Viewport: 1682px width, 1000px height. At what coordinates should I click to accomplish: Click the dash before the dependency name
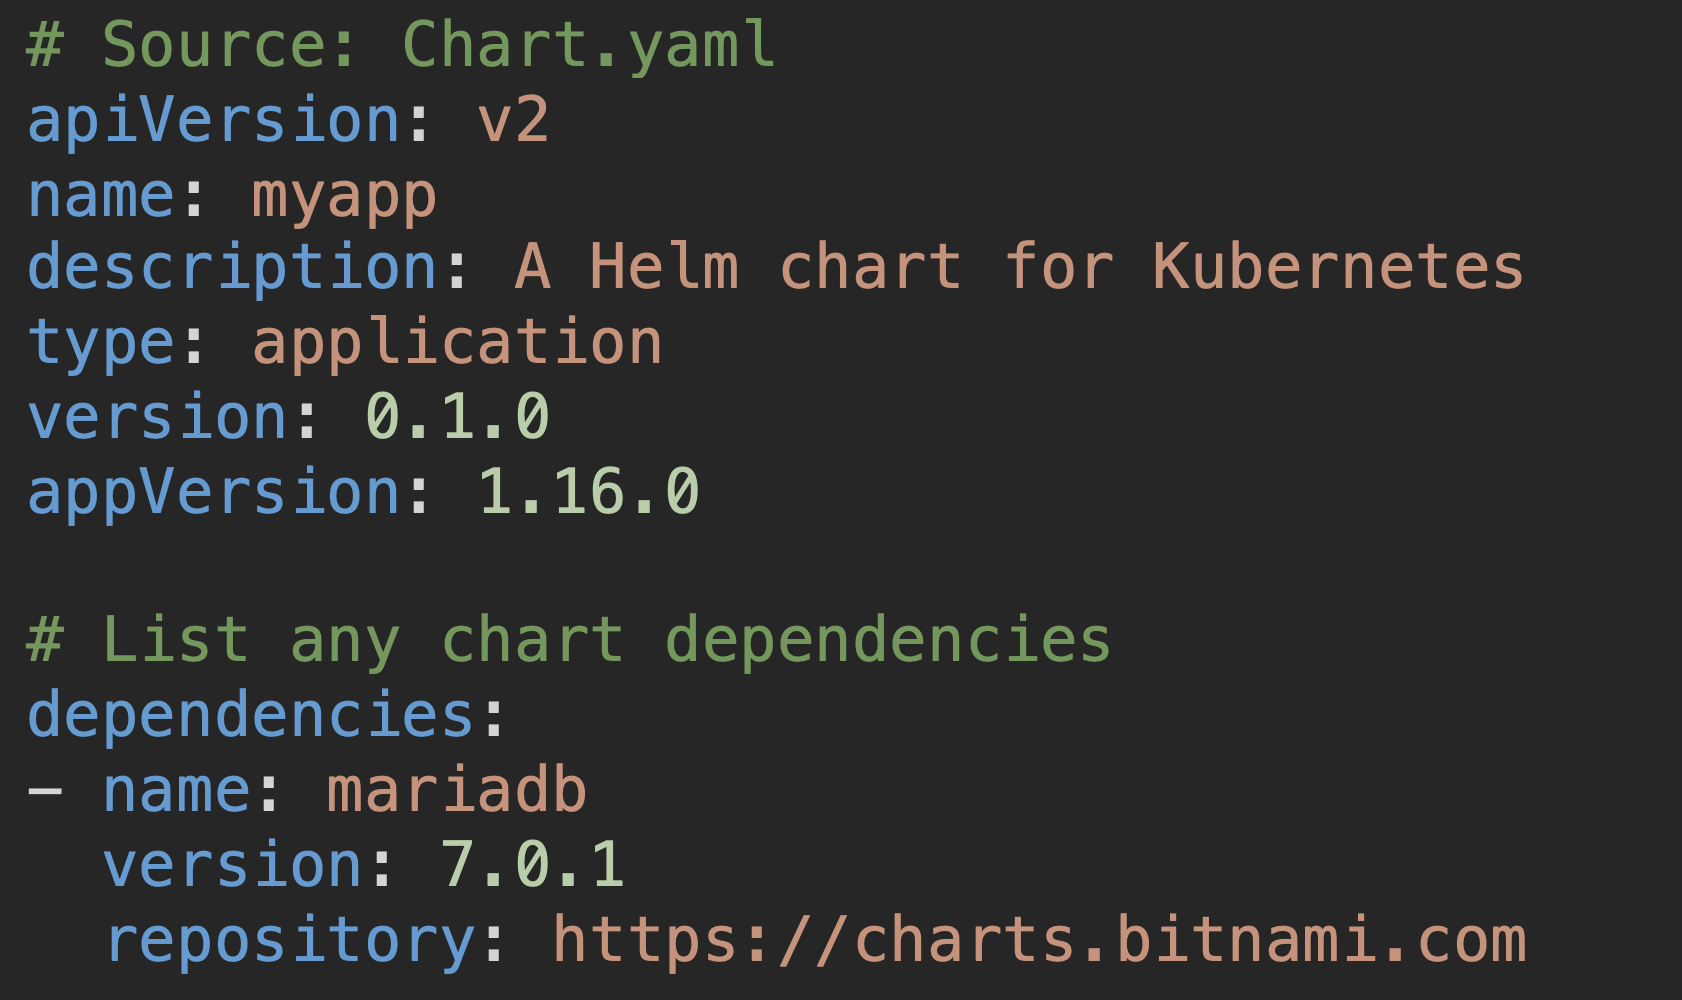click(x=45, y=791)
